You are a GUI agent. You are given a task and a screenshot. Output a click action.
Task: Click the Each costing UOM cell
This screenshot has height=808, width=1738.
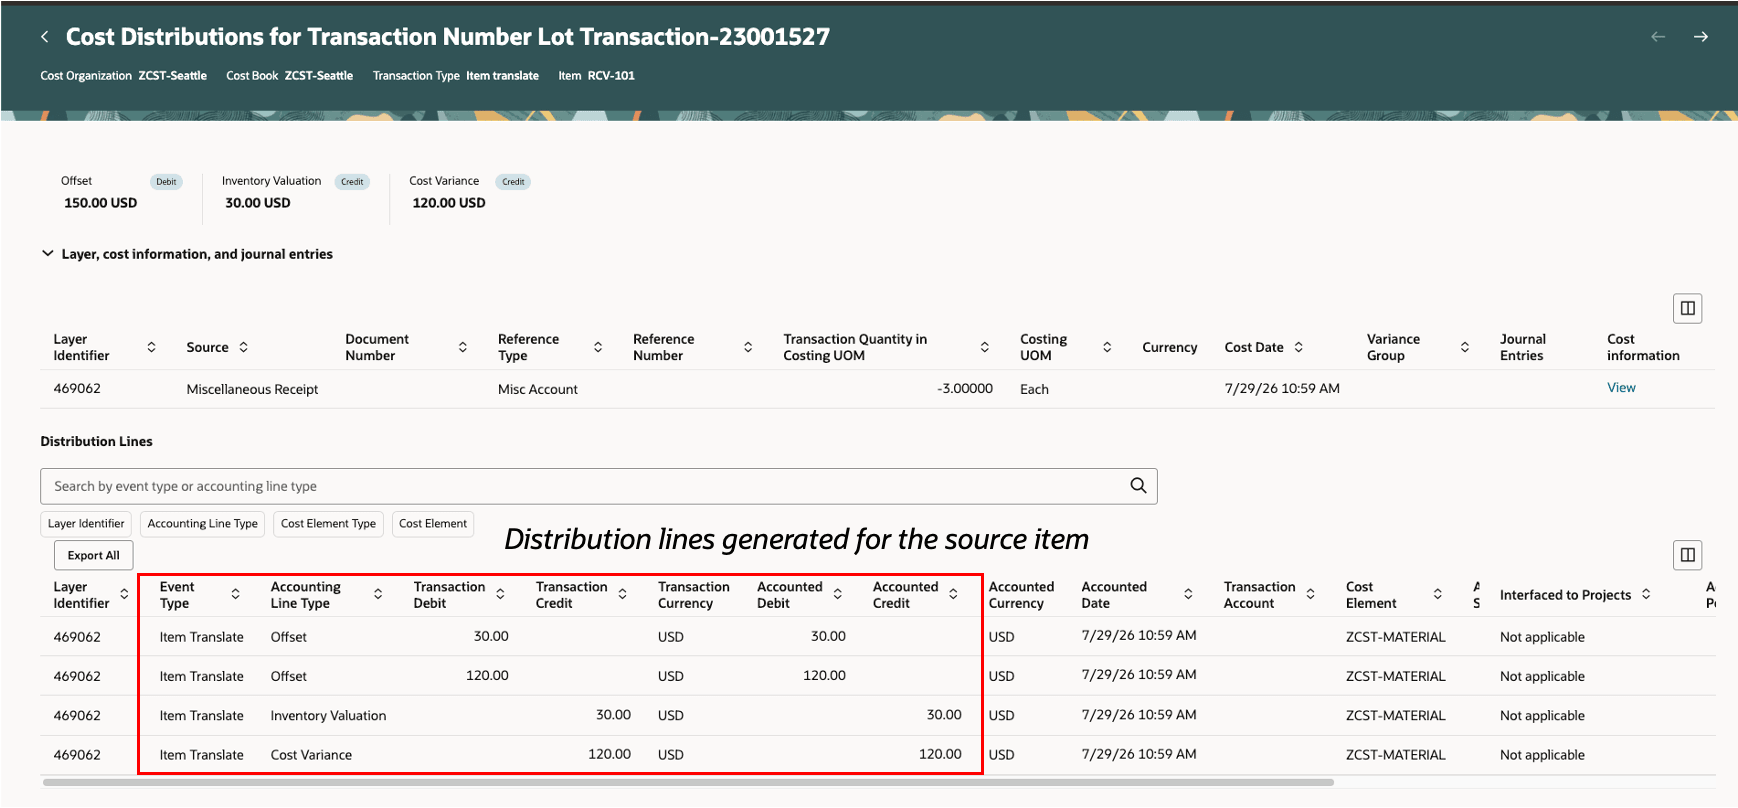coord(1034,389)
